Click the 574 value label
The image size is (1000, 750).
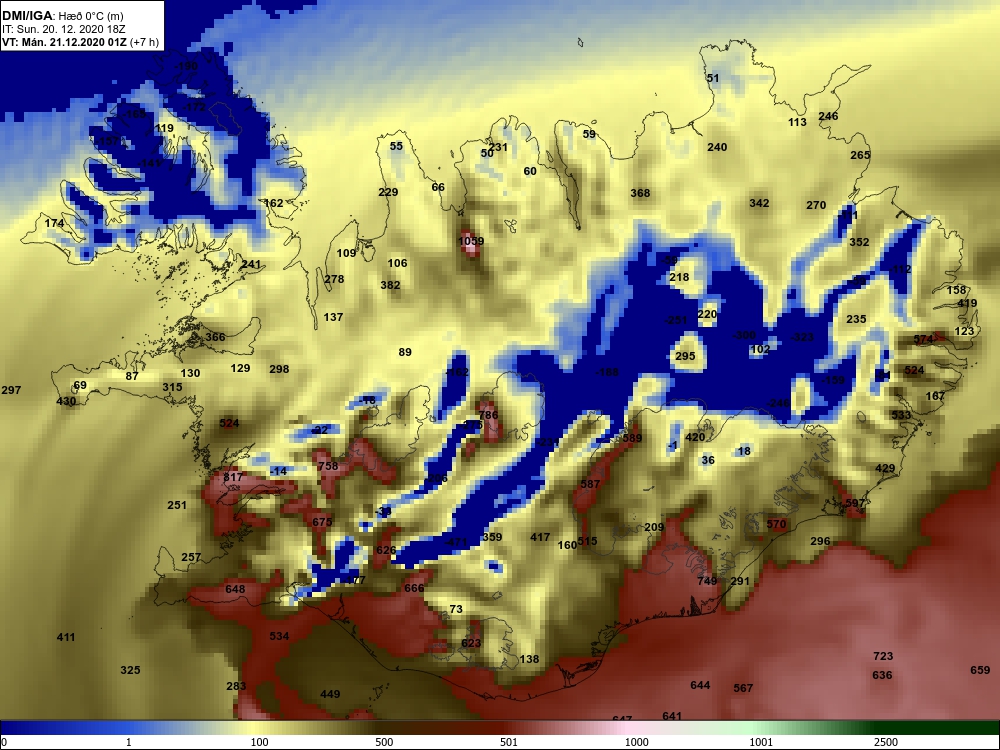[923, 339]
